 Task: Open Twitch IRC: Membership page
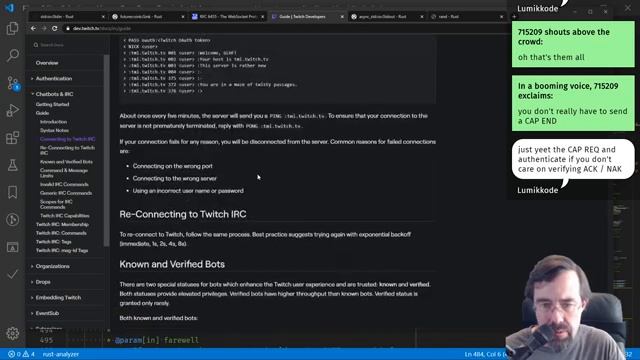click(62, 224)
